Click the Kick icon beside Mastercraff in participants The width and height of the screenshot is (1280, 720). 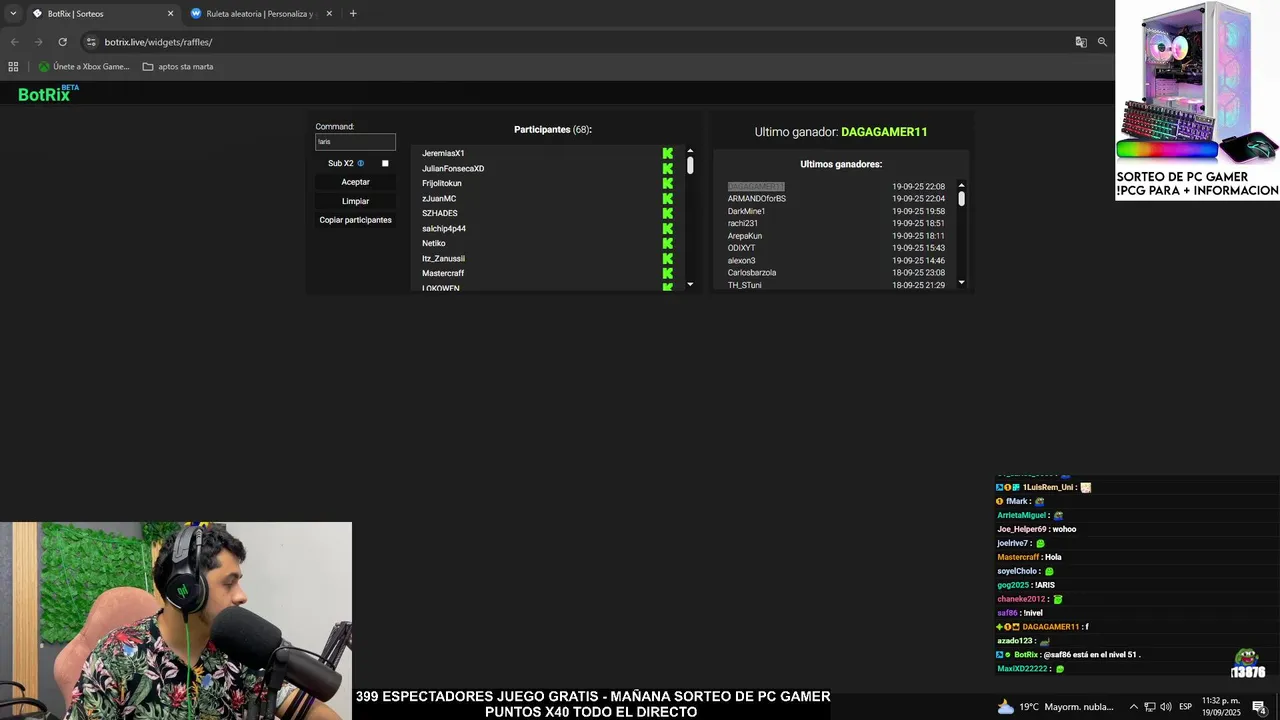668,273
